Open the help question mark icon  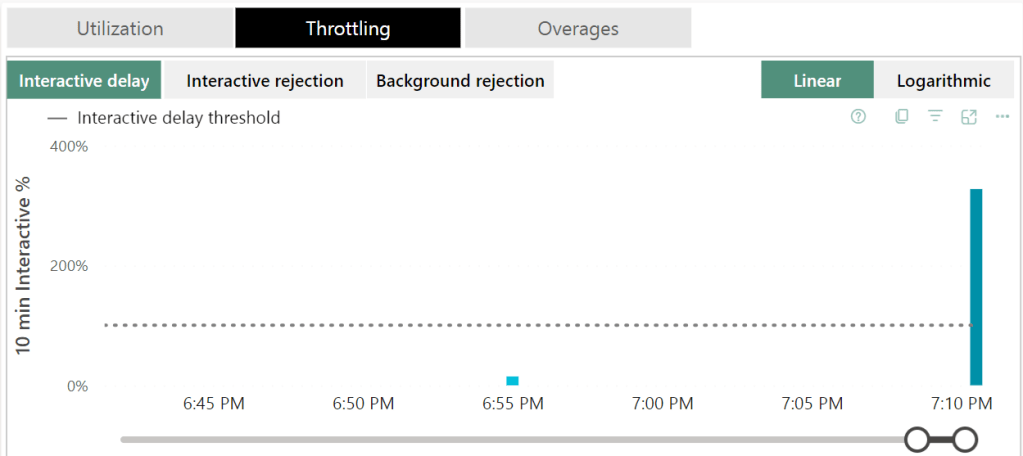tap(858, 117)
